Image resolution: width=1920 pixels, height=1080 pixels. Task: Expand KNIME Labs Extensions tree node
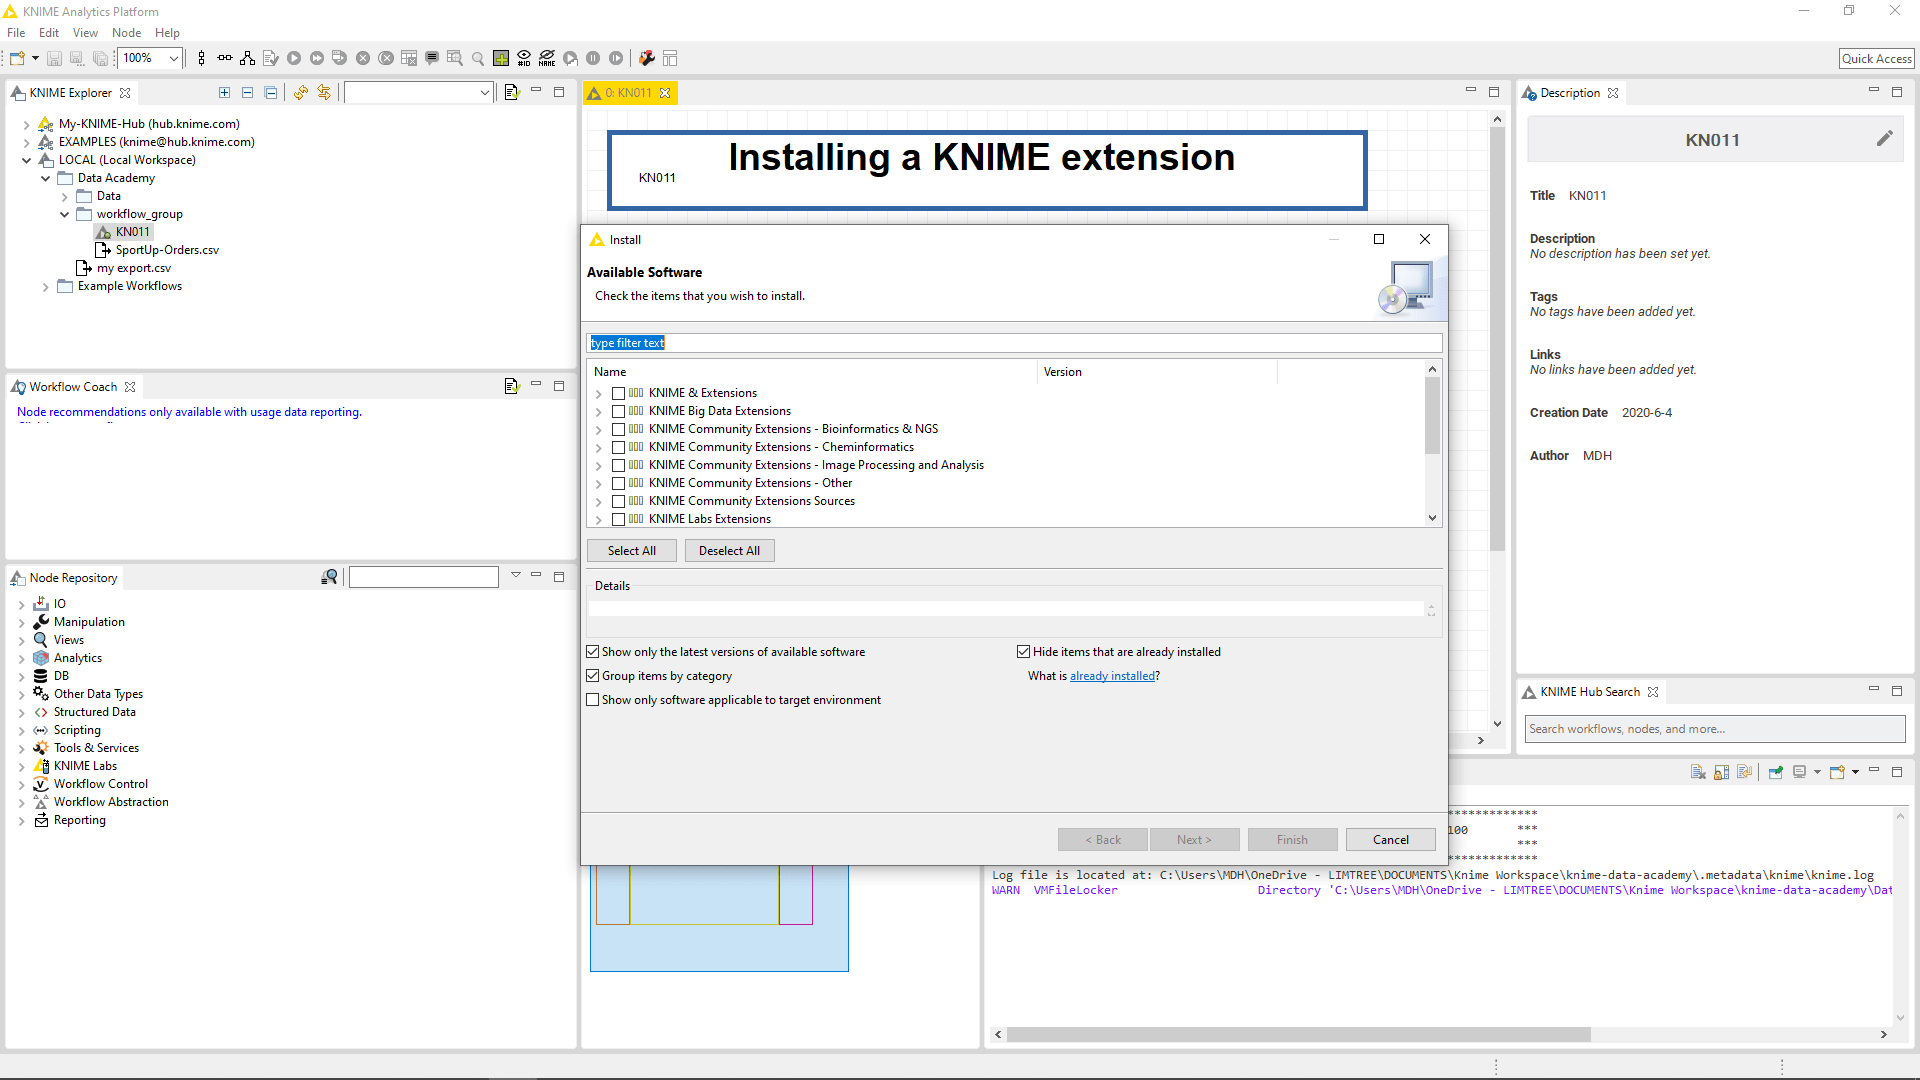click(599, 518)
